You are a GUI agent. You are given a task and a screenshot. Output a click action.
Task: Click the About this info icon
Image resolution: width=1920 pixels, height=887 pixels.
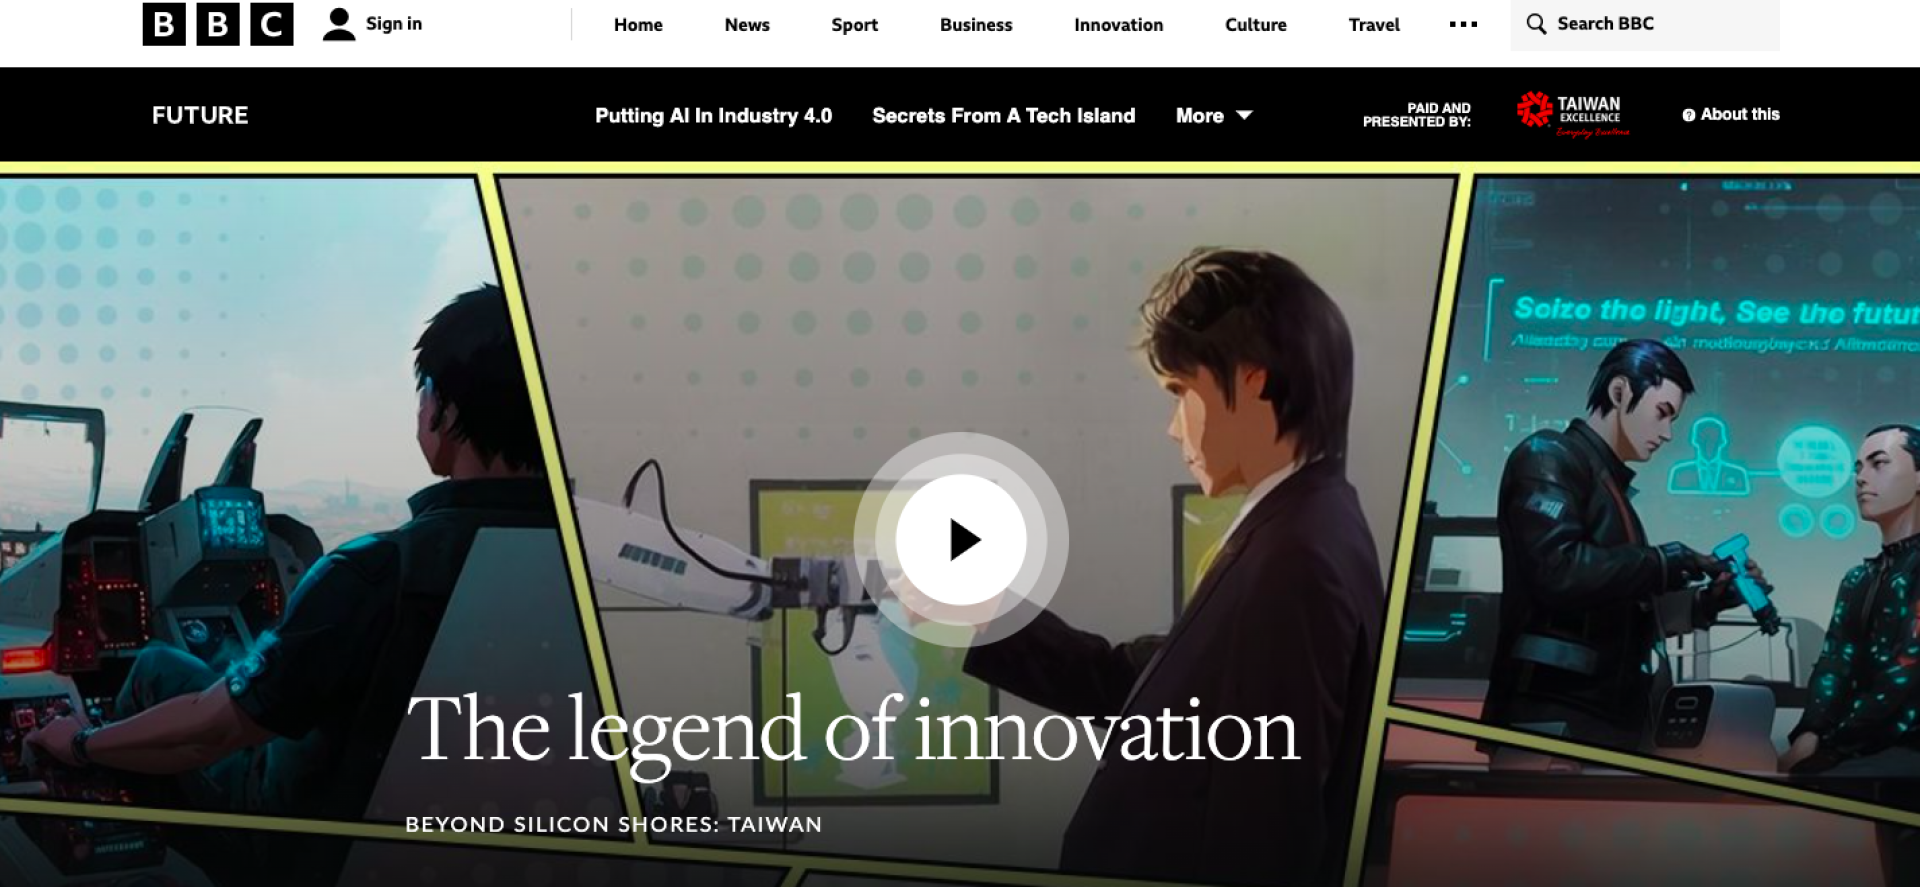click(1688, 115)
